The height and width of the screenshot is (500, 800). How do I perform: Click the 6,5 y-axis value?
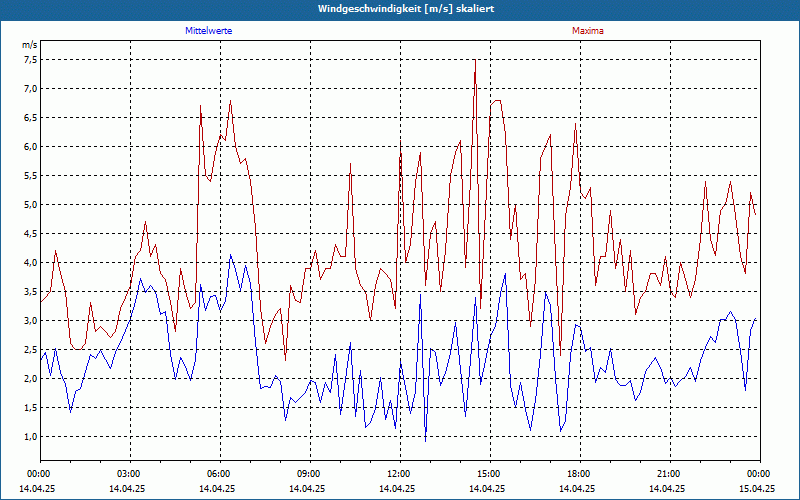pos(31,118)
